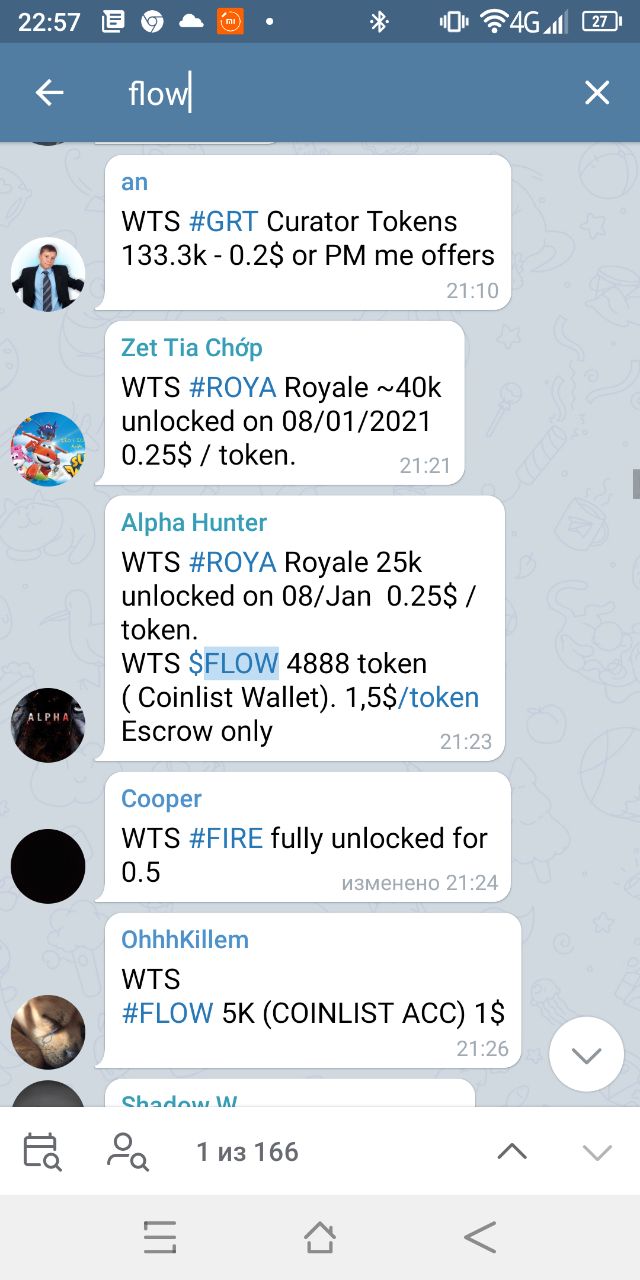
Task: Tap the back arrow in search bar
Action: [x=49, y=93]
